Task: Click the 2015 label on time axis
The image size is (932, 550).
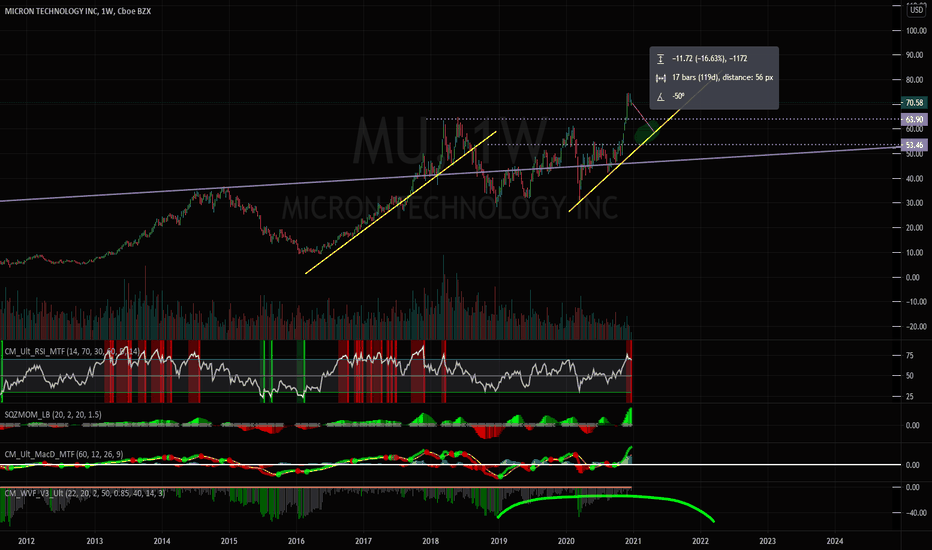Action: pyautogui.click(x=229, y=541)
